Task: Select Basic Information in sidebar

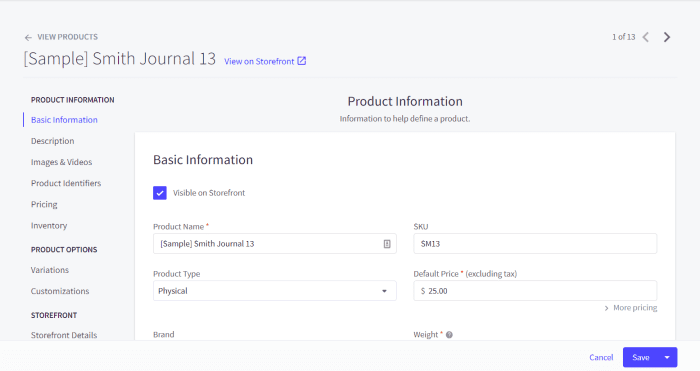Action: [x=64, y=120]
